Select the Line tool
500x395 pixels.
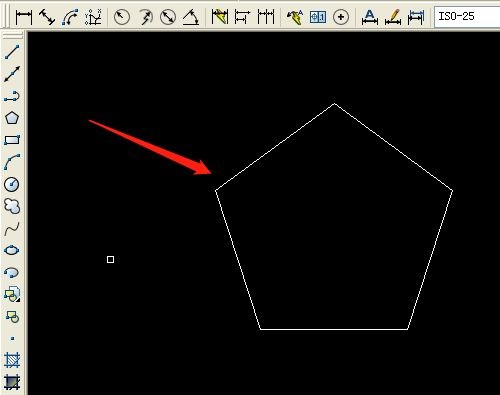12,52
